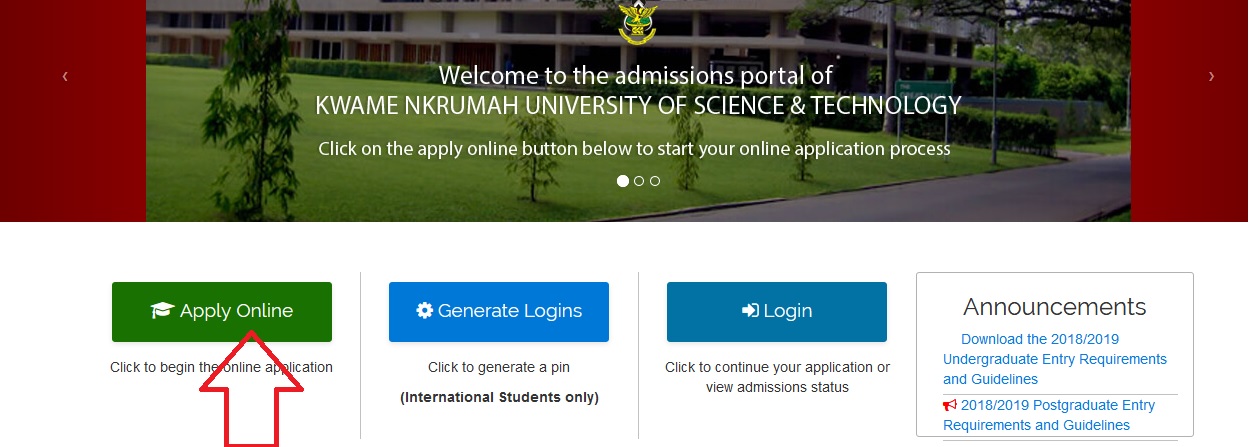Image resolution: width=1249 pixels, height=447 pixels.
Task: Advance to the next slide with the right chevron
Action: click(x=1211, y=76)
